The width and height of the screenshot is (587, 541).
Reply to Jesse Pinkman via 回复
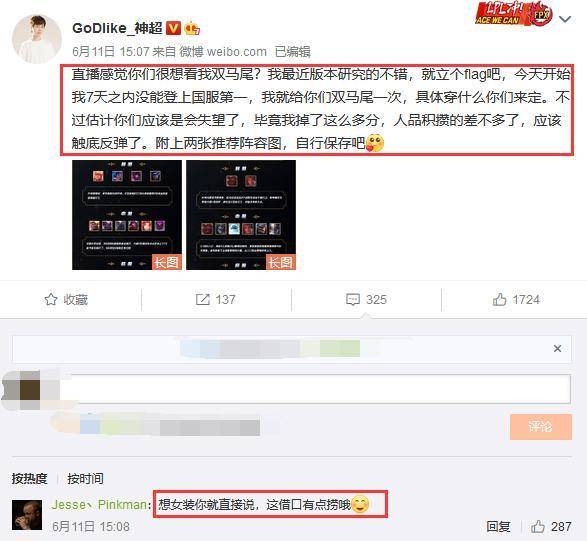tap(498, 526)
